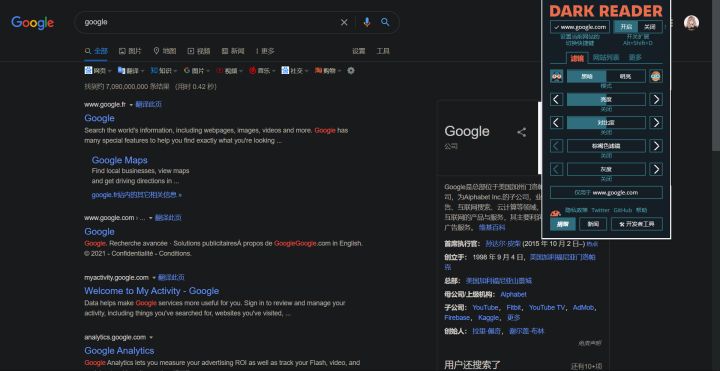Open the 隐私政策 privacy link in Dark Reader
The image size is (720, 371).
pos(576,210)
